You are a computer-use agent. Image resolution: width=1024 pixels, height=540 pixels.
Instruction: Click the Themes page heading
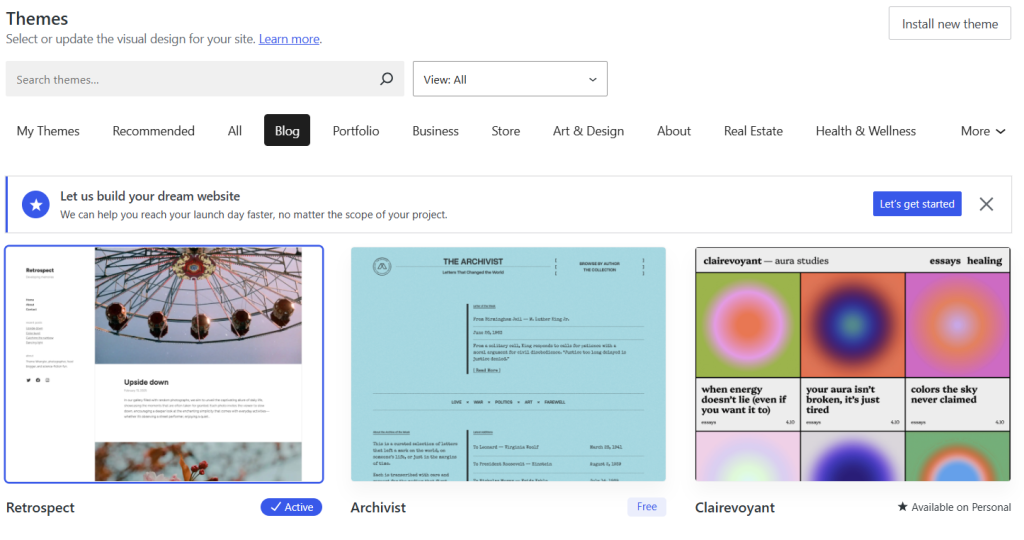[x=37, y=19]
